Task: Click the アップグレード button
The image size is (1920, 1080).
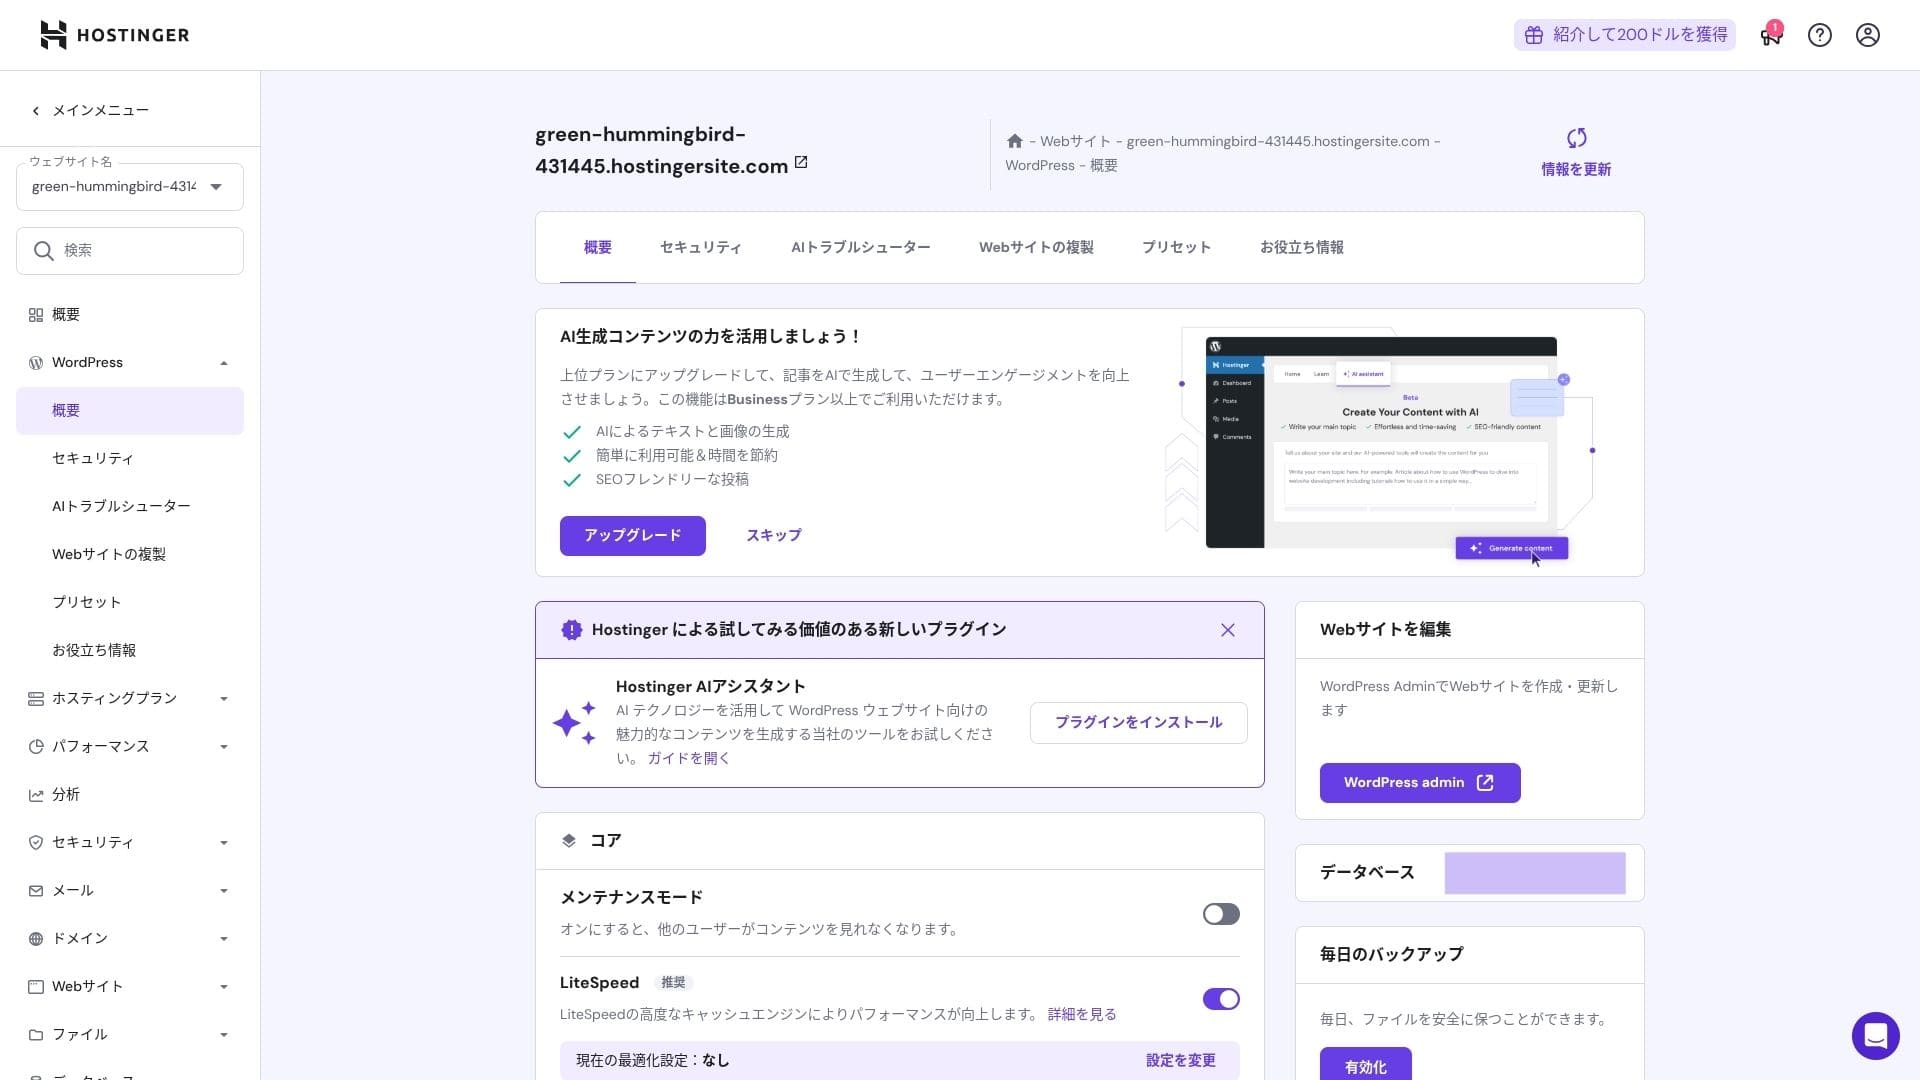Action: [633, 536]
